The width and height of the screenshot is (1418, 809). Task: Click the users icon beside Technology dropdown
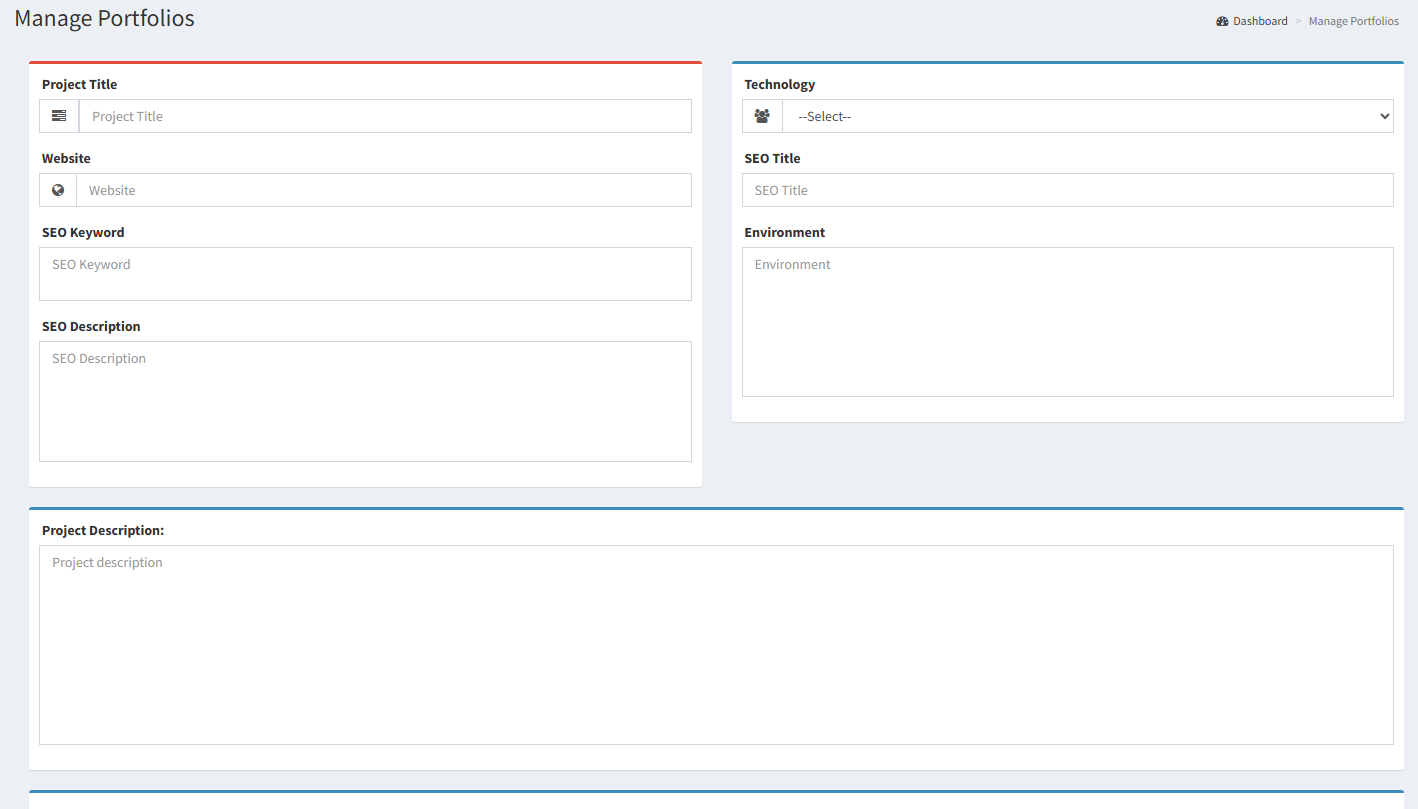pos(762,116)
